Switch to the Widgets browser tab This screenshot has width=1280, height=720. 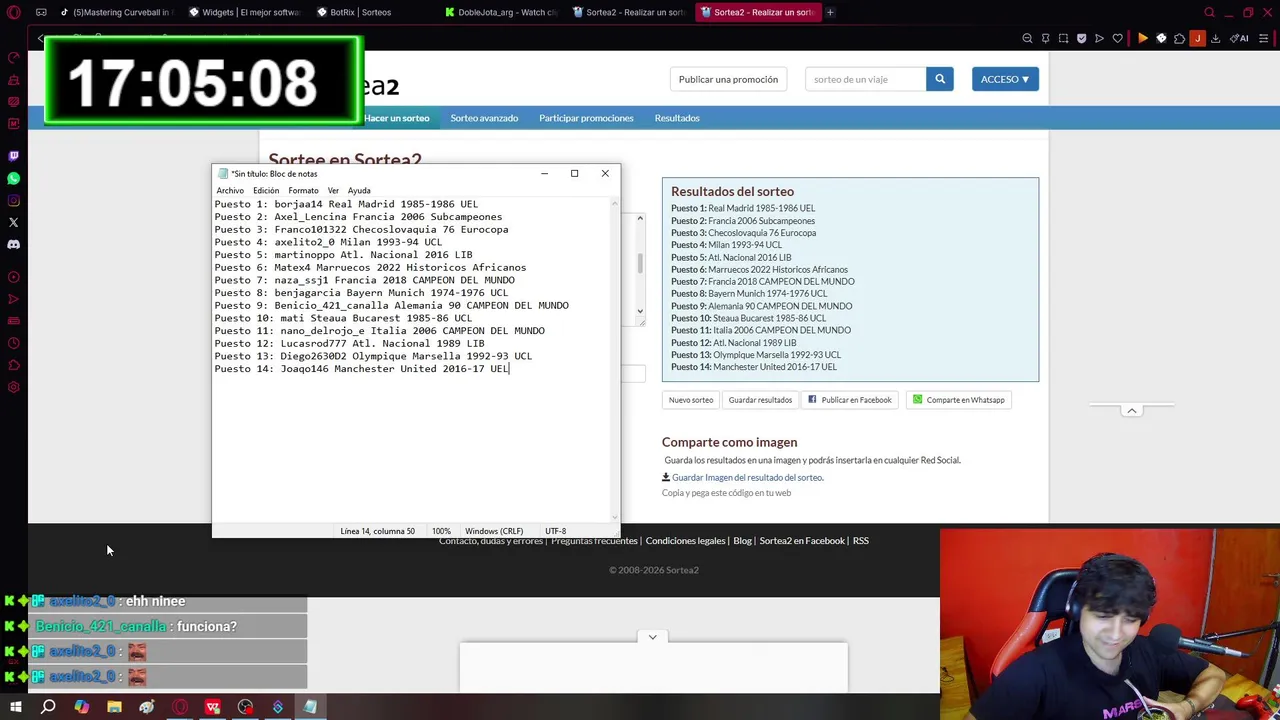coord(245,12)
